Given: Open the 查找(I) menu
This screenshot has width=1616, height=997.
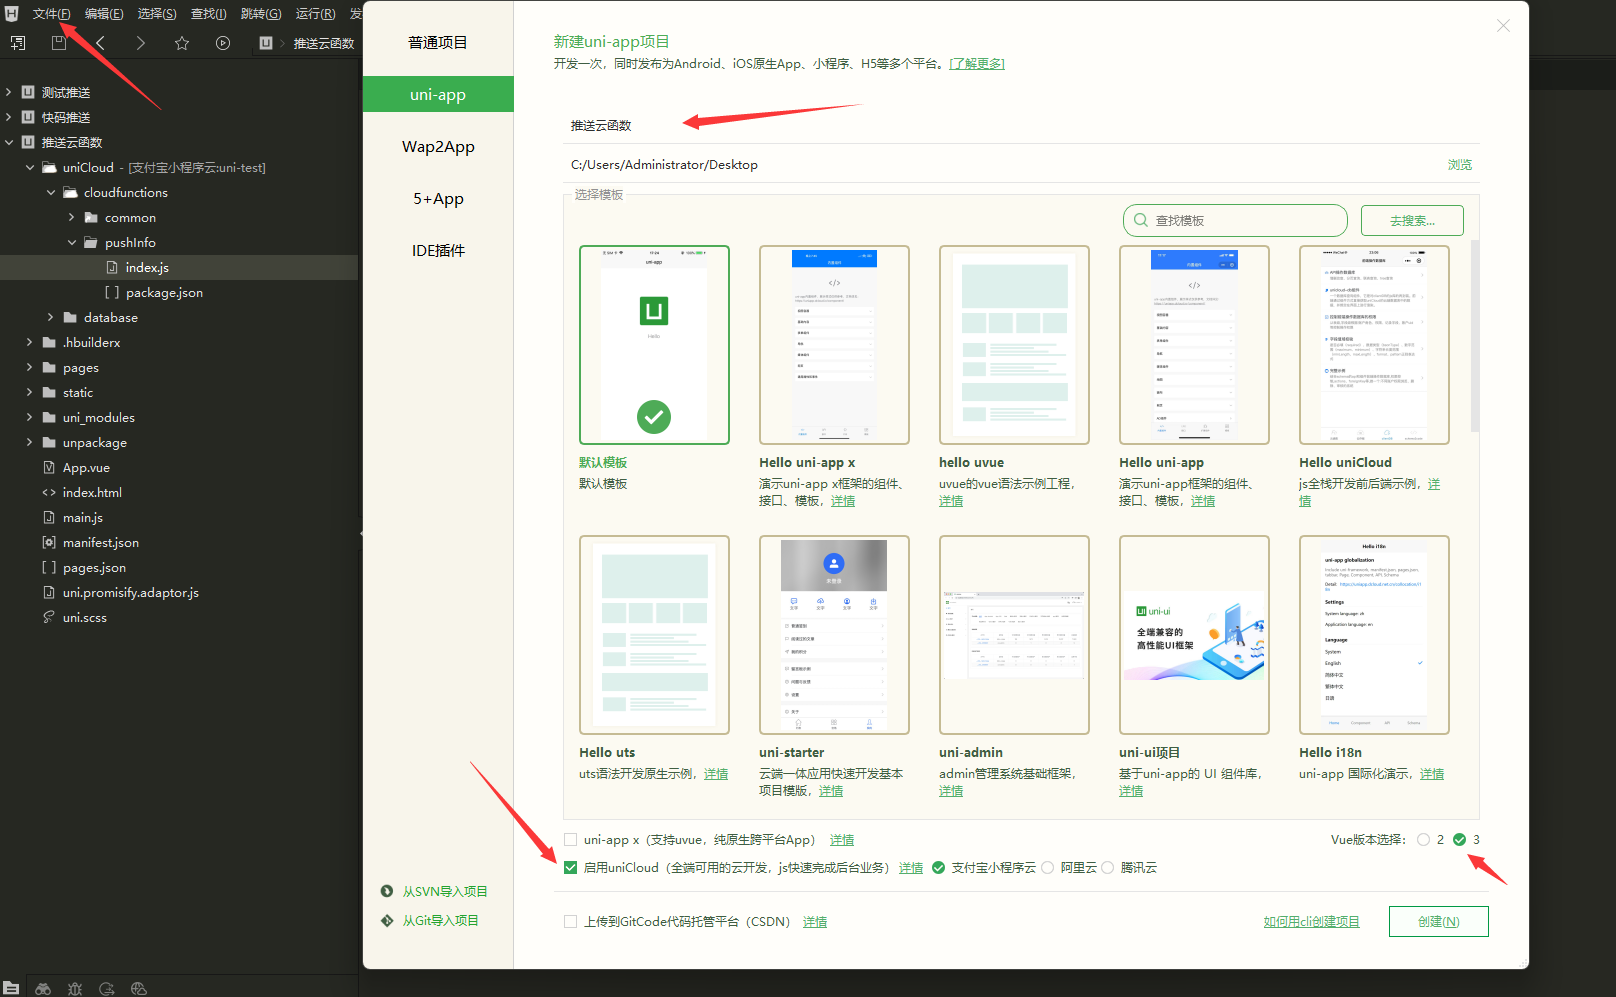Looking at the screenshot, I should [209, 14].
